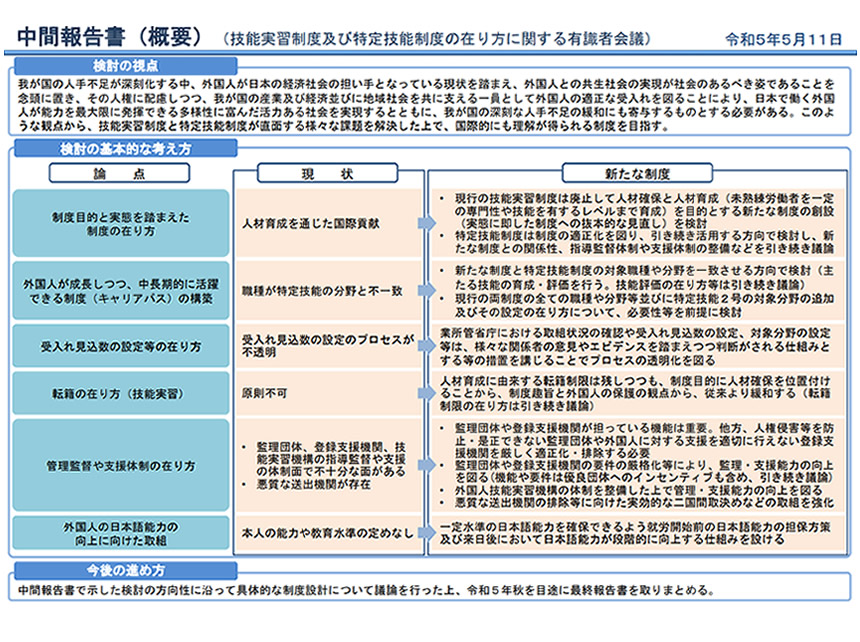Click the topic "転籍の在り方（技能実習）"
860x642 pixels.
click(x=121, y=394)
